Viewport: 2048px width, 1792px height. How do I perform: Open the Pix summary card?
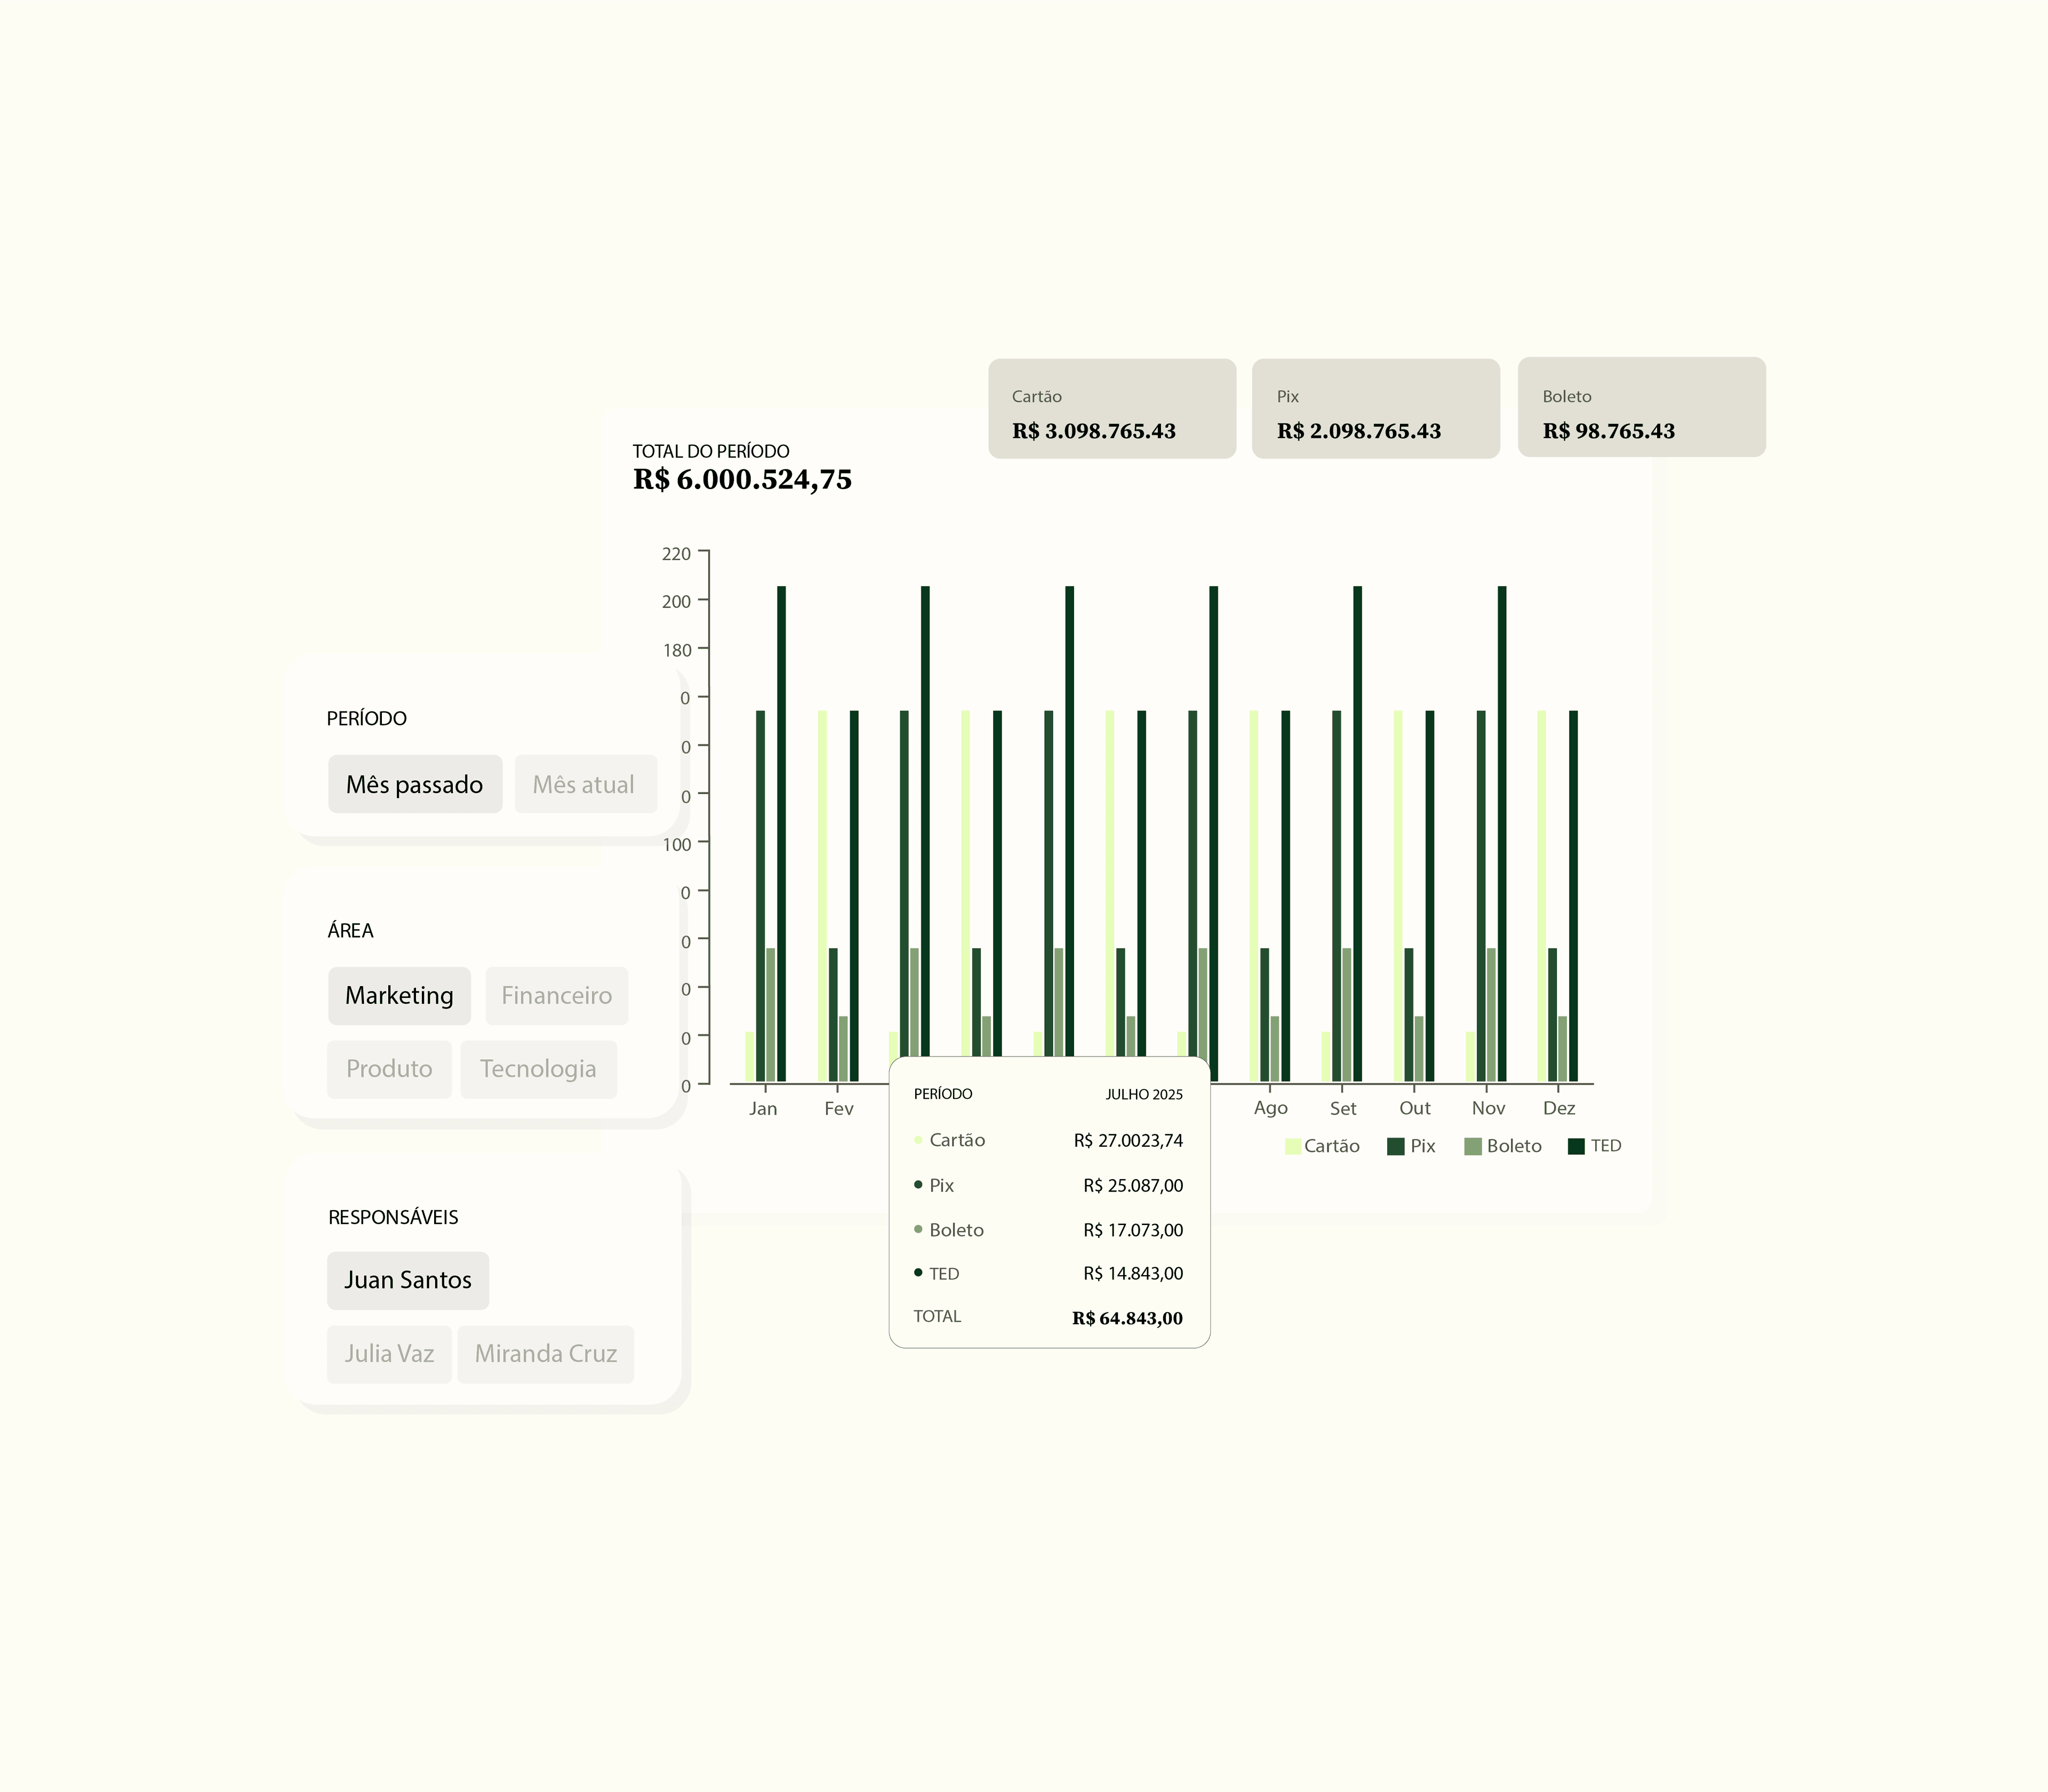(1375, 409)
